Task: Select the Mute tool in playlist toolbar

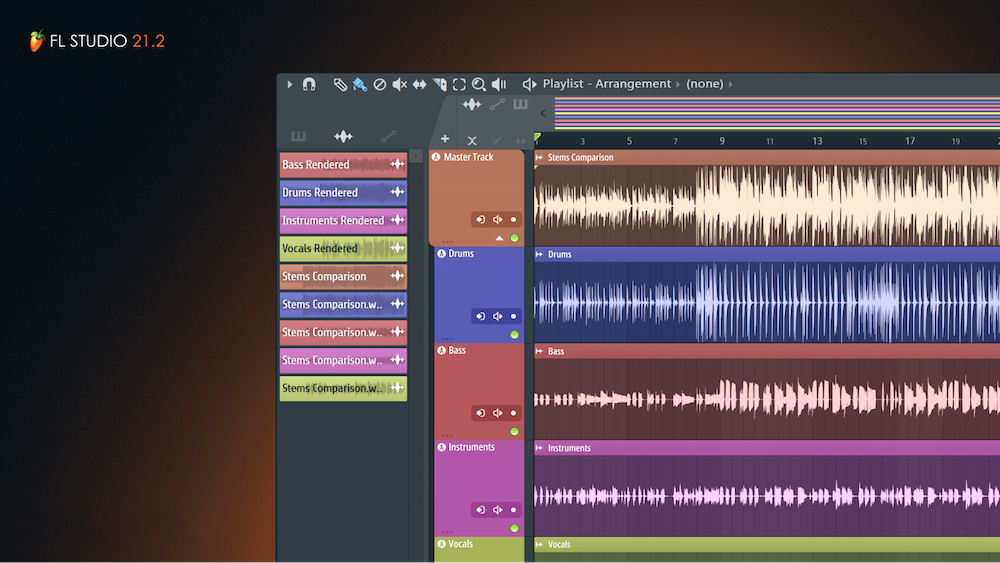Action: tap(399, 85)
